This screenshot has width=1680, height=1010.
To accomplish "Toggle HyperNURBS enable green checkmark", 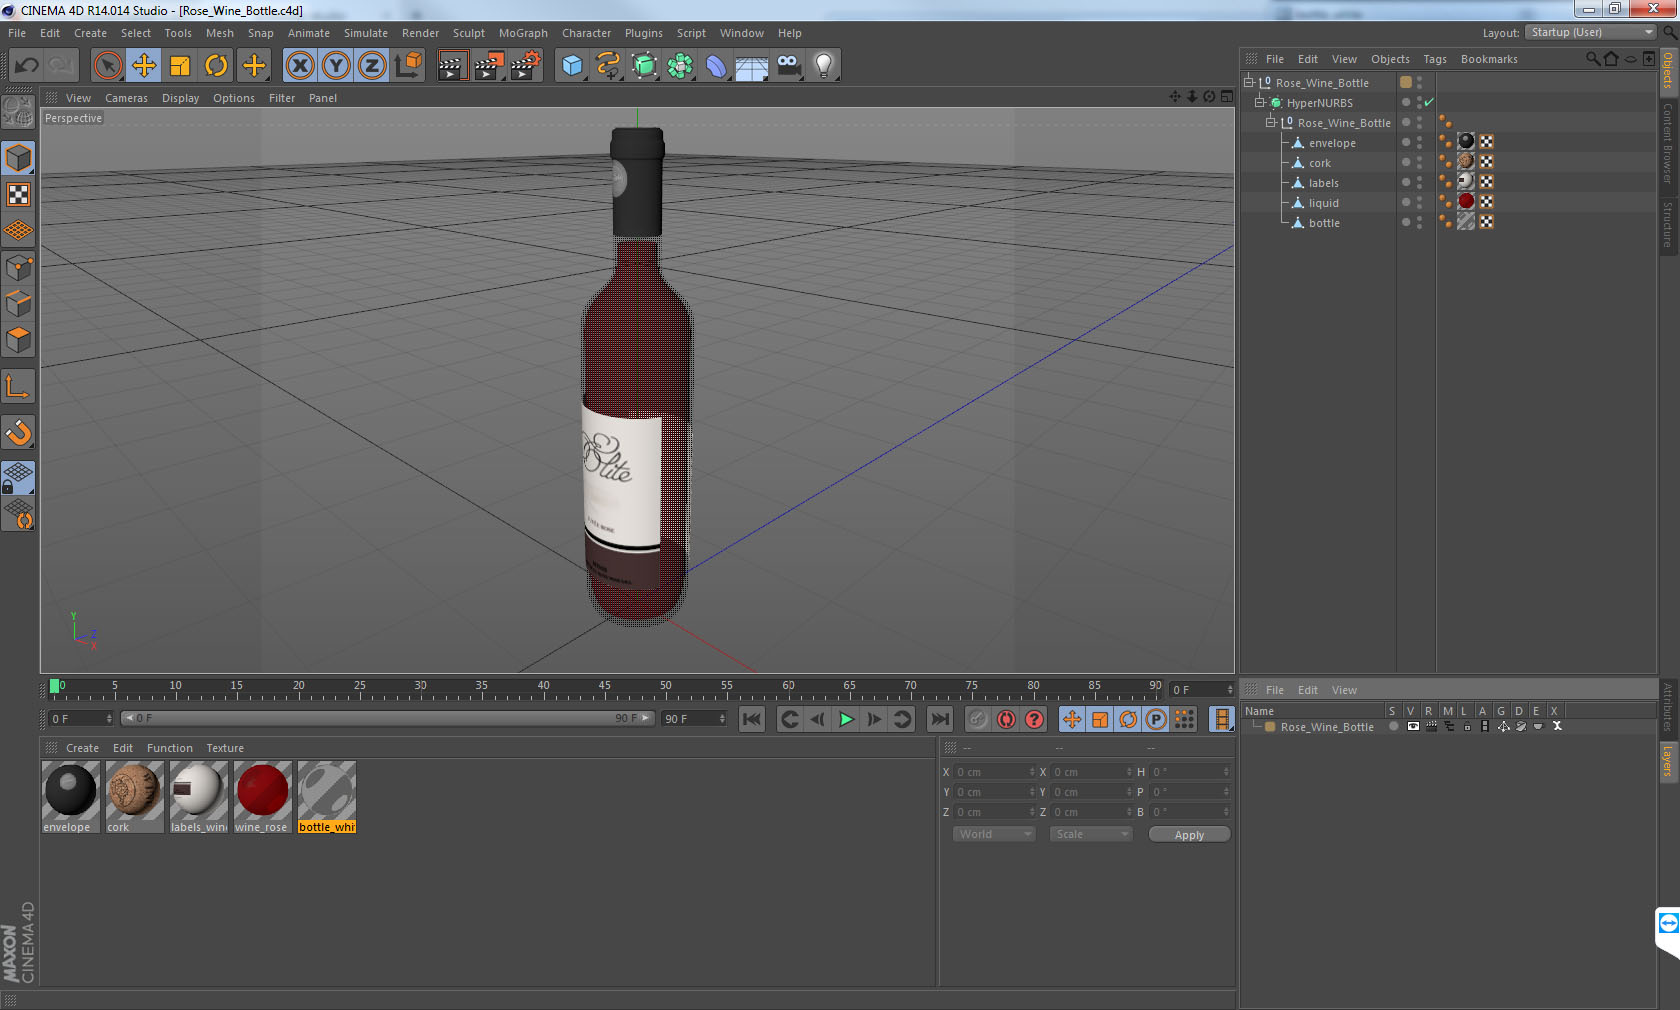I will coord(1429,102).
